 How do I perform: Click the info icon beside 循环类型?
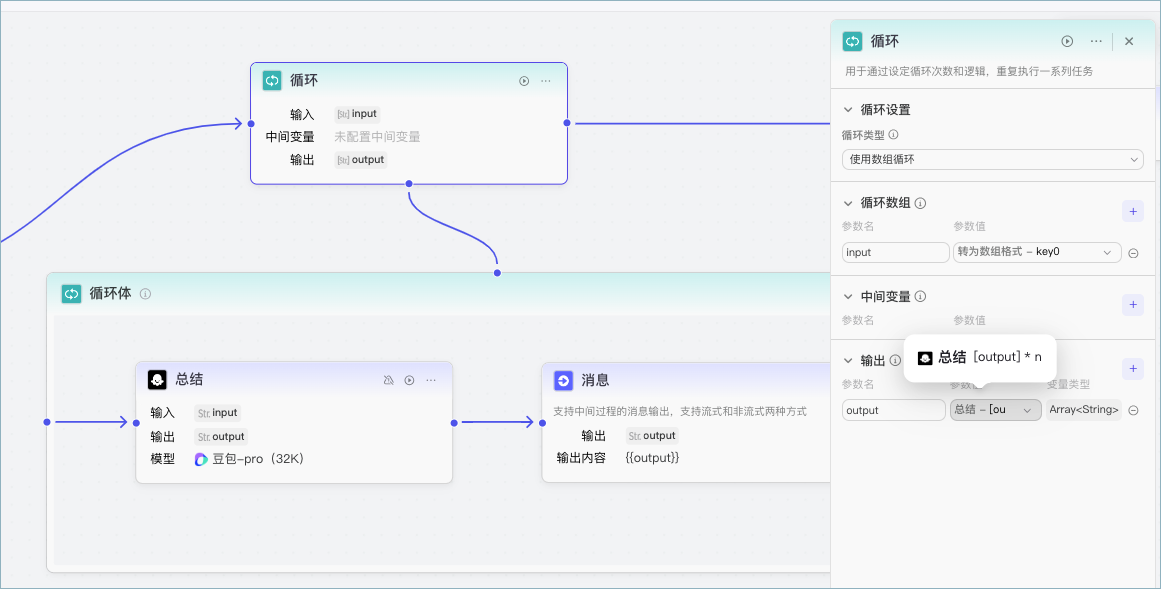pos(893,135)
